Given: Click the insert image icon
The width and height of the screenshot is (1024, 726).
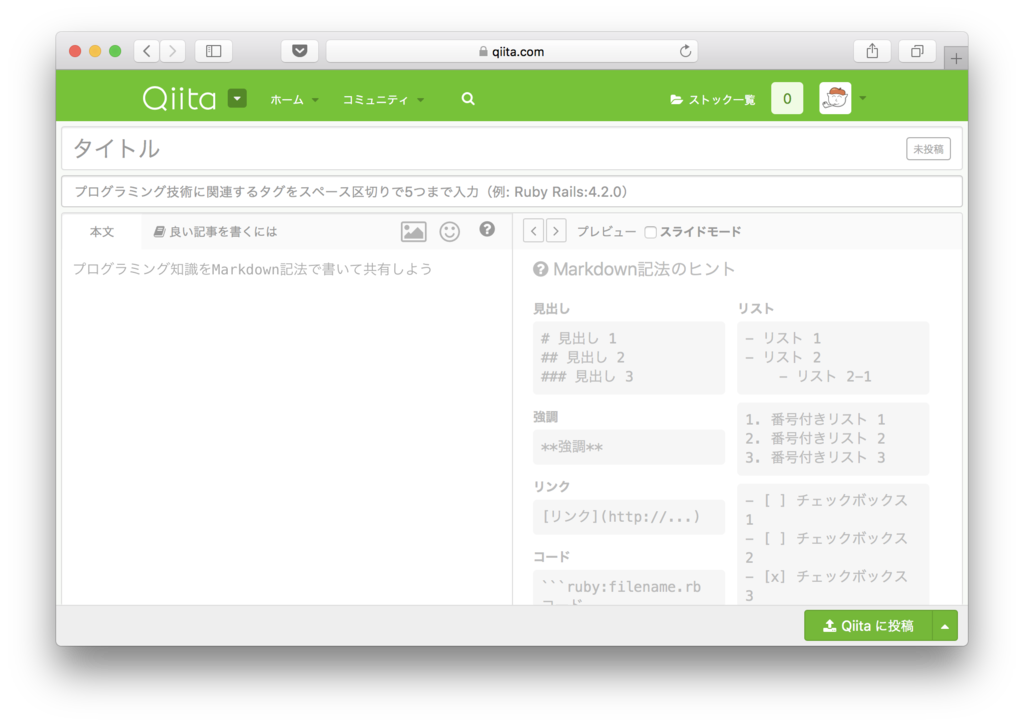Looking at the screenshot, I should coord(413,232).
